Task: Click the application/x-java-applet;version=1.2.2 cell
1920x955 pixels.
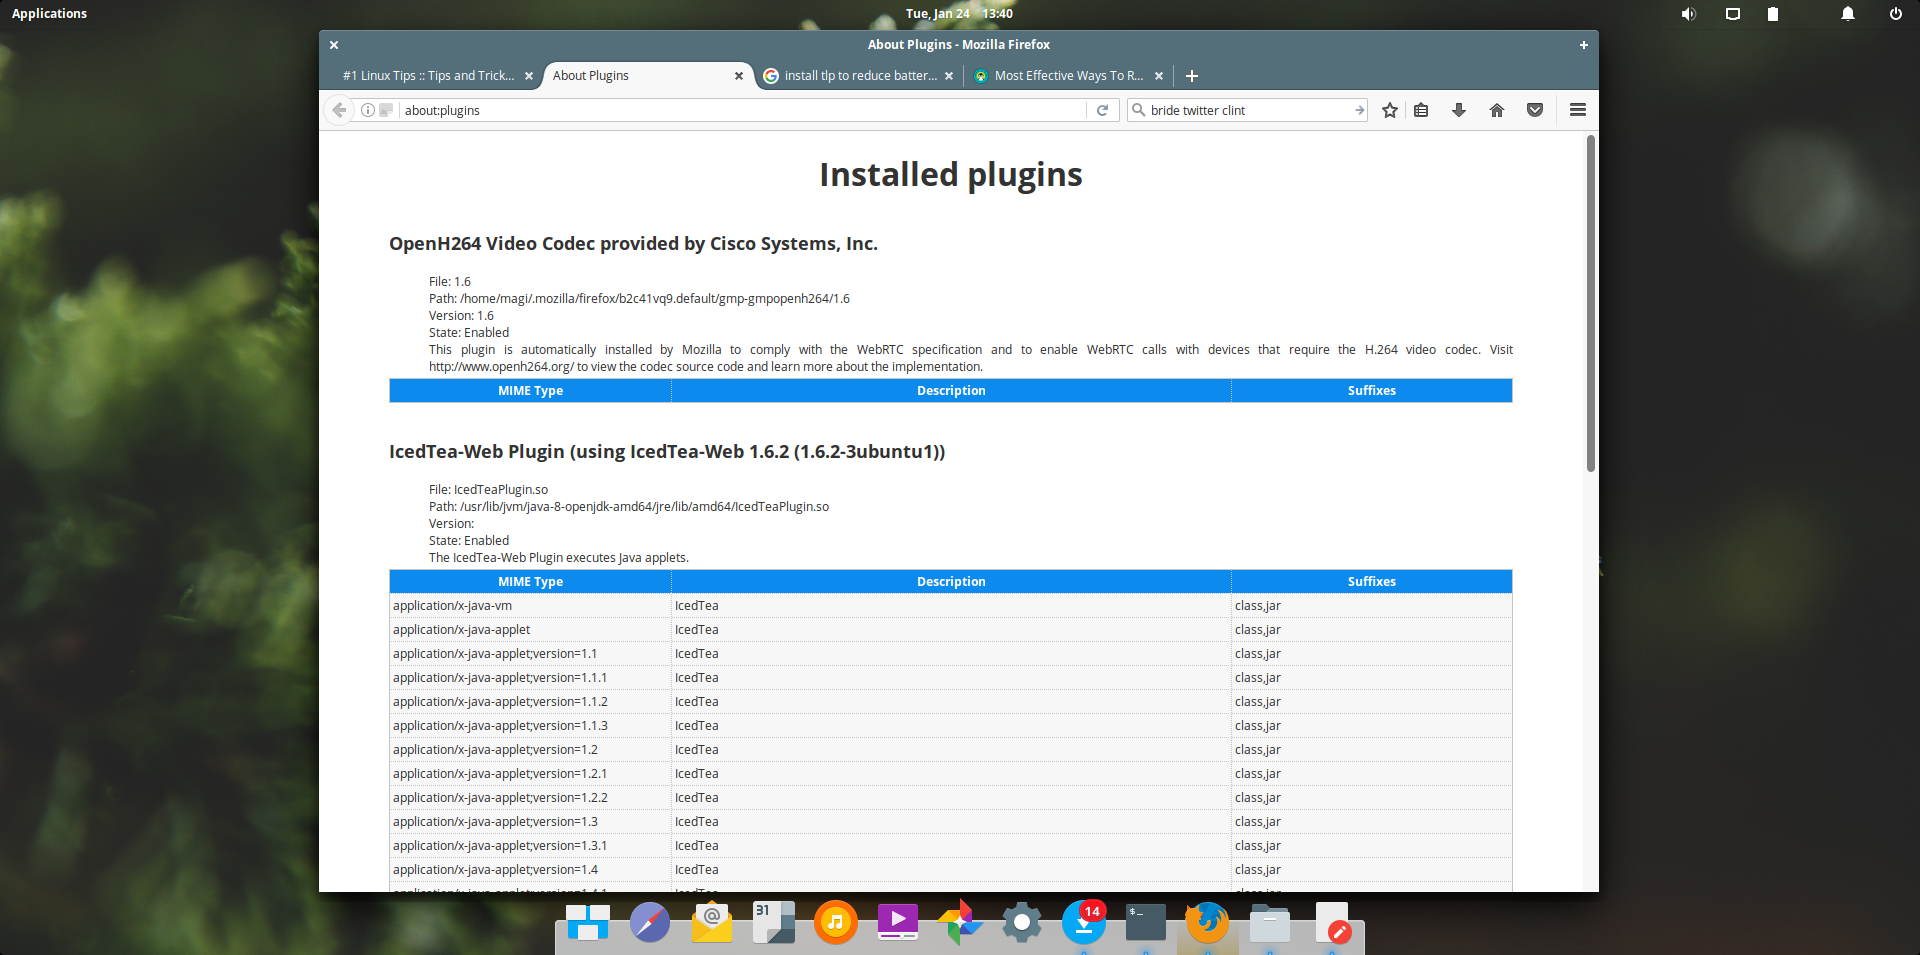Action: click(x=530, y=798)
